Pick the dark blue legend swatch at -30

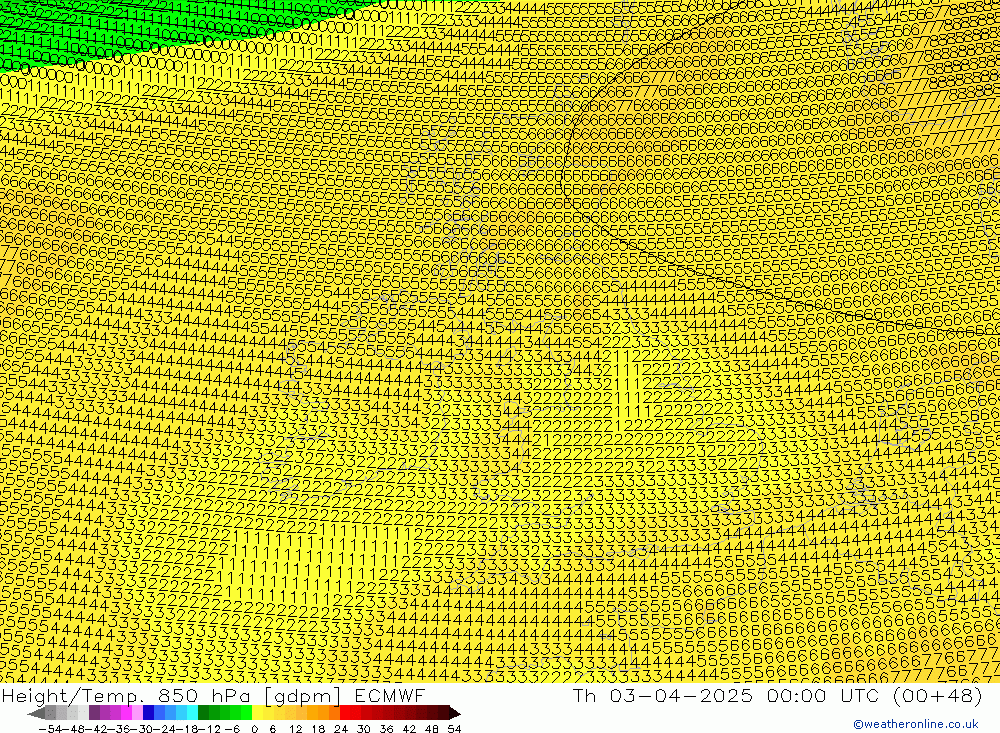coord(148,713)
